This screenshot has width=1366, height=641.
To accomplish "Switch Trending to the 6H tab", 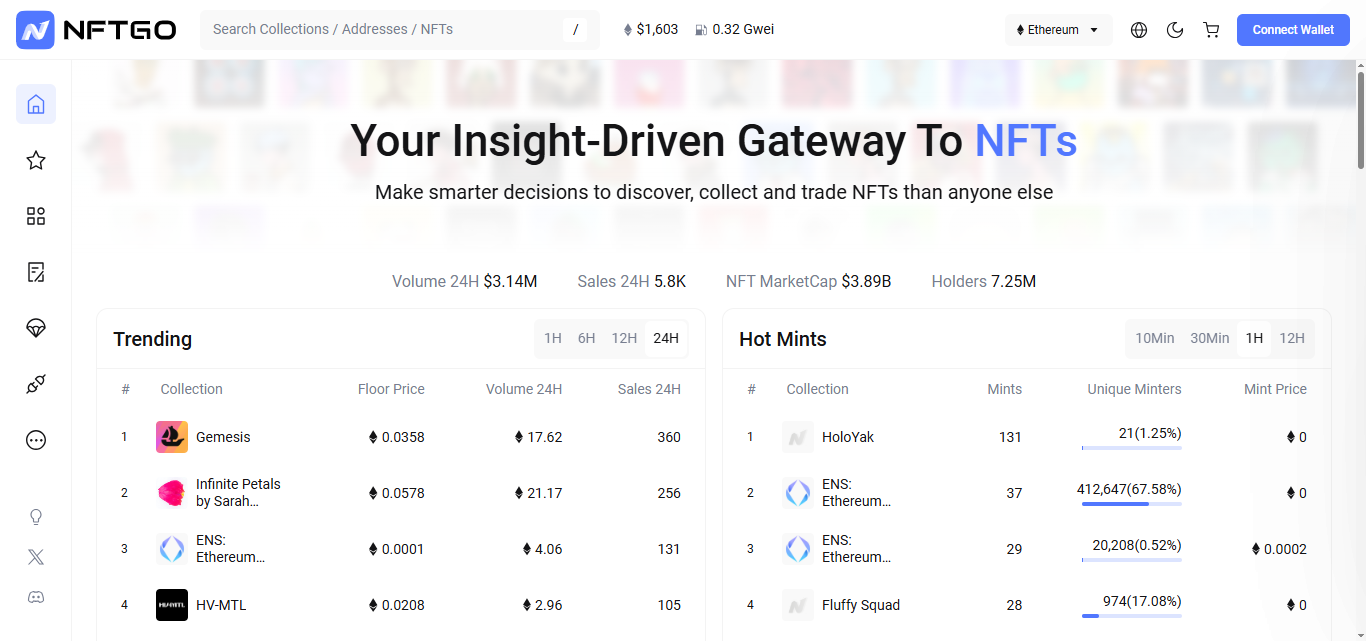I will tap(587, 339).
